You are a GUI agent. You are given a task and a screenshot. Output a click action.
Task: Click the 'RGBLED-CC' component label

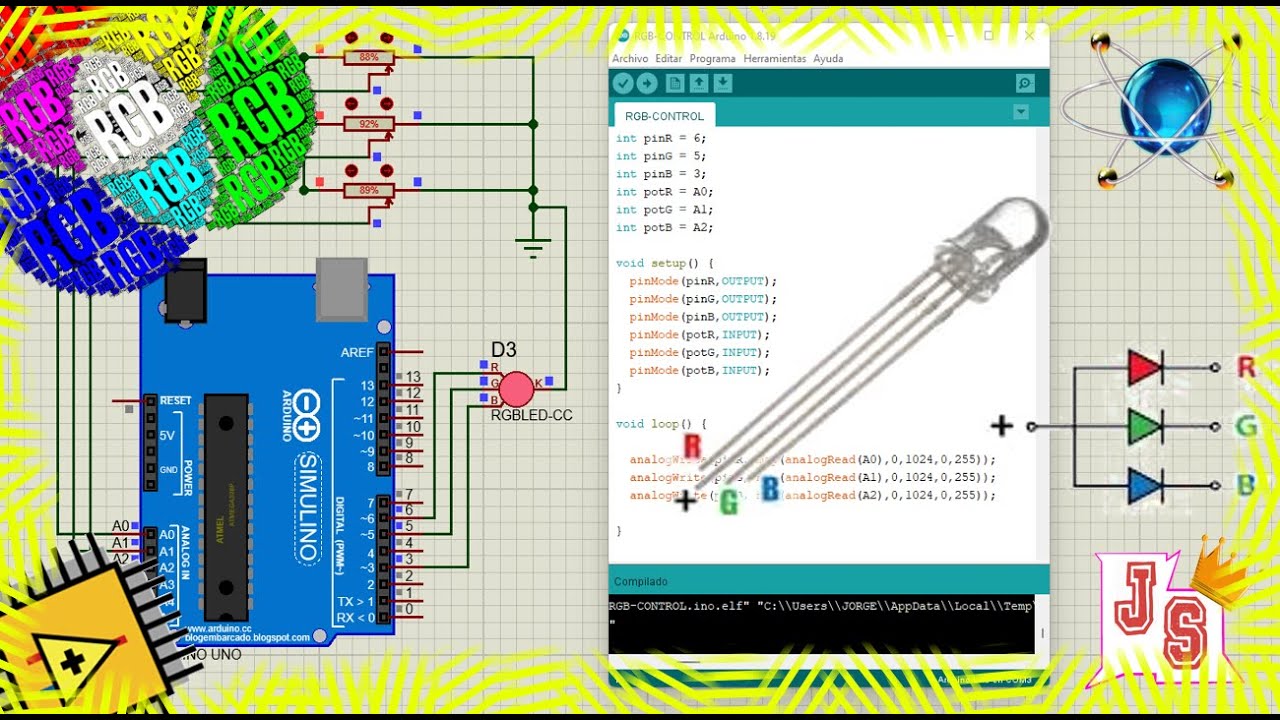point(531,415)
